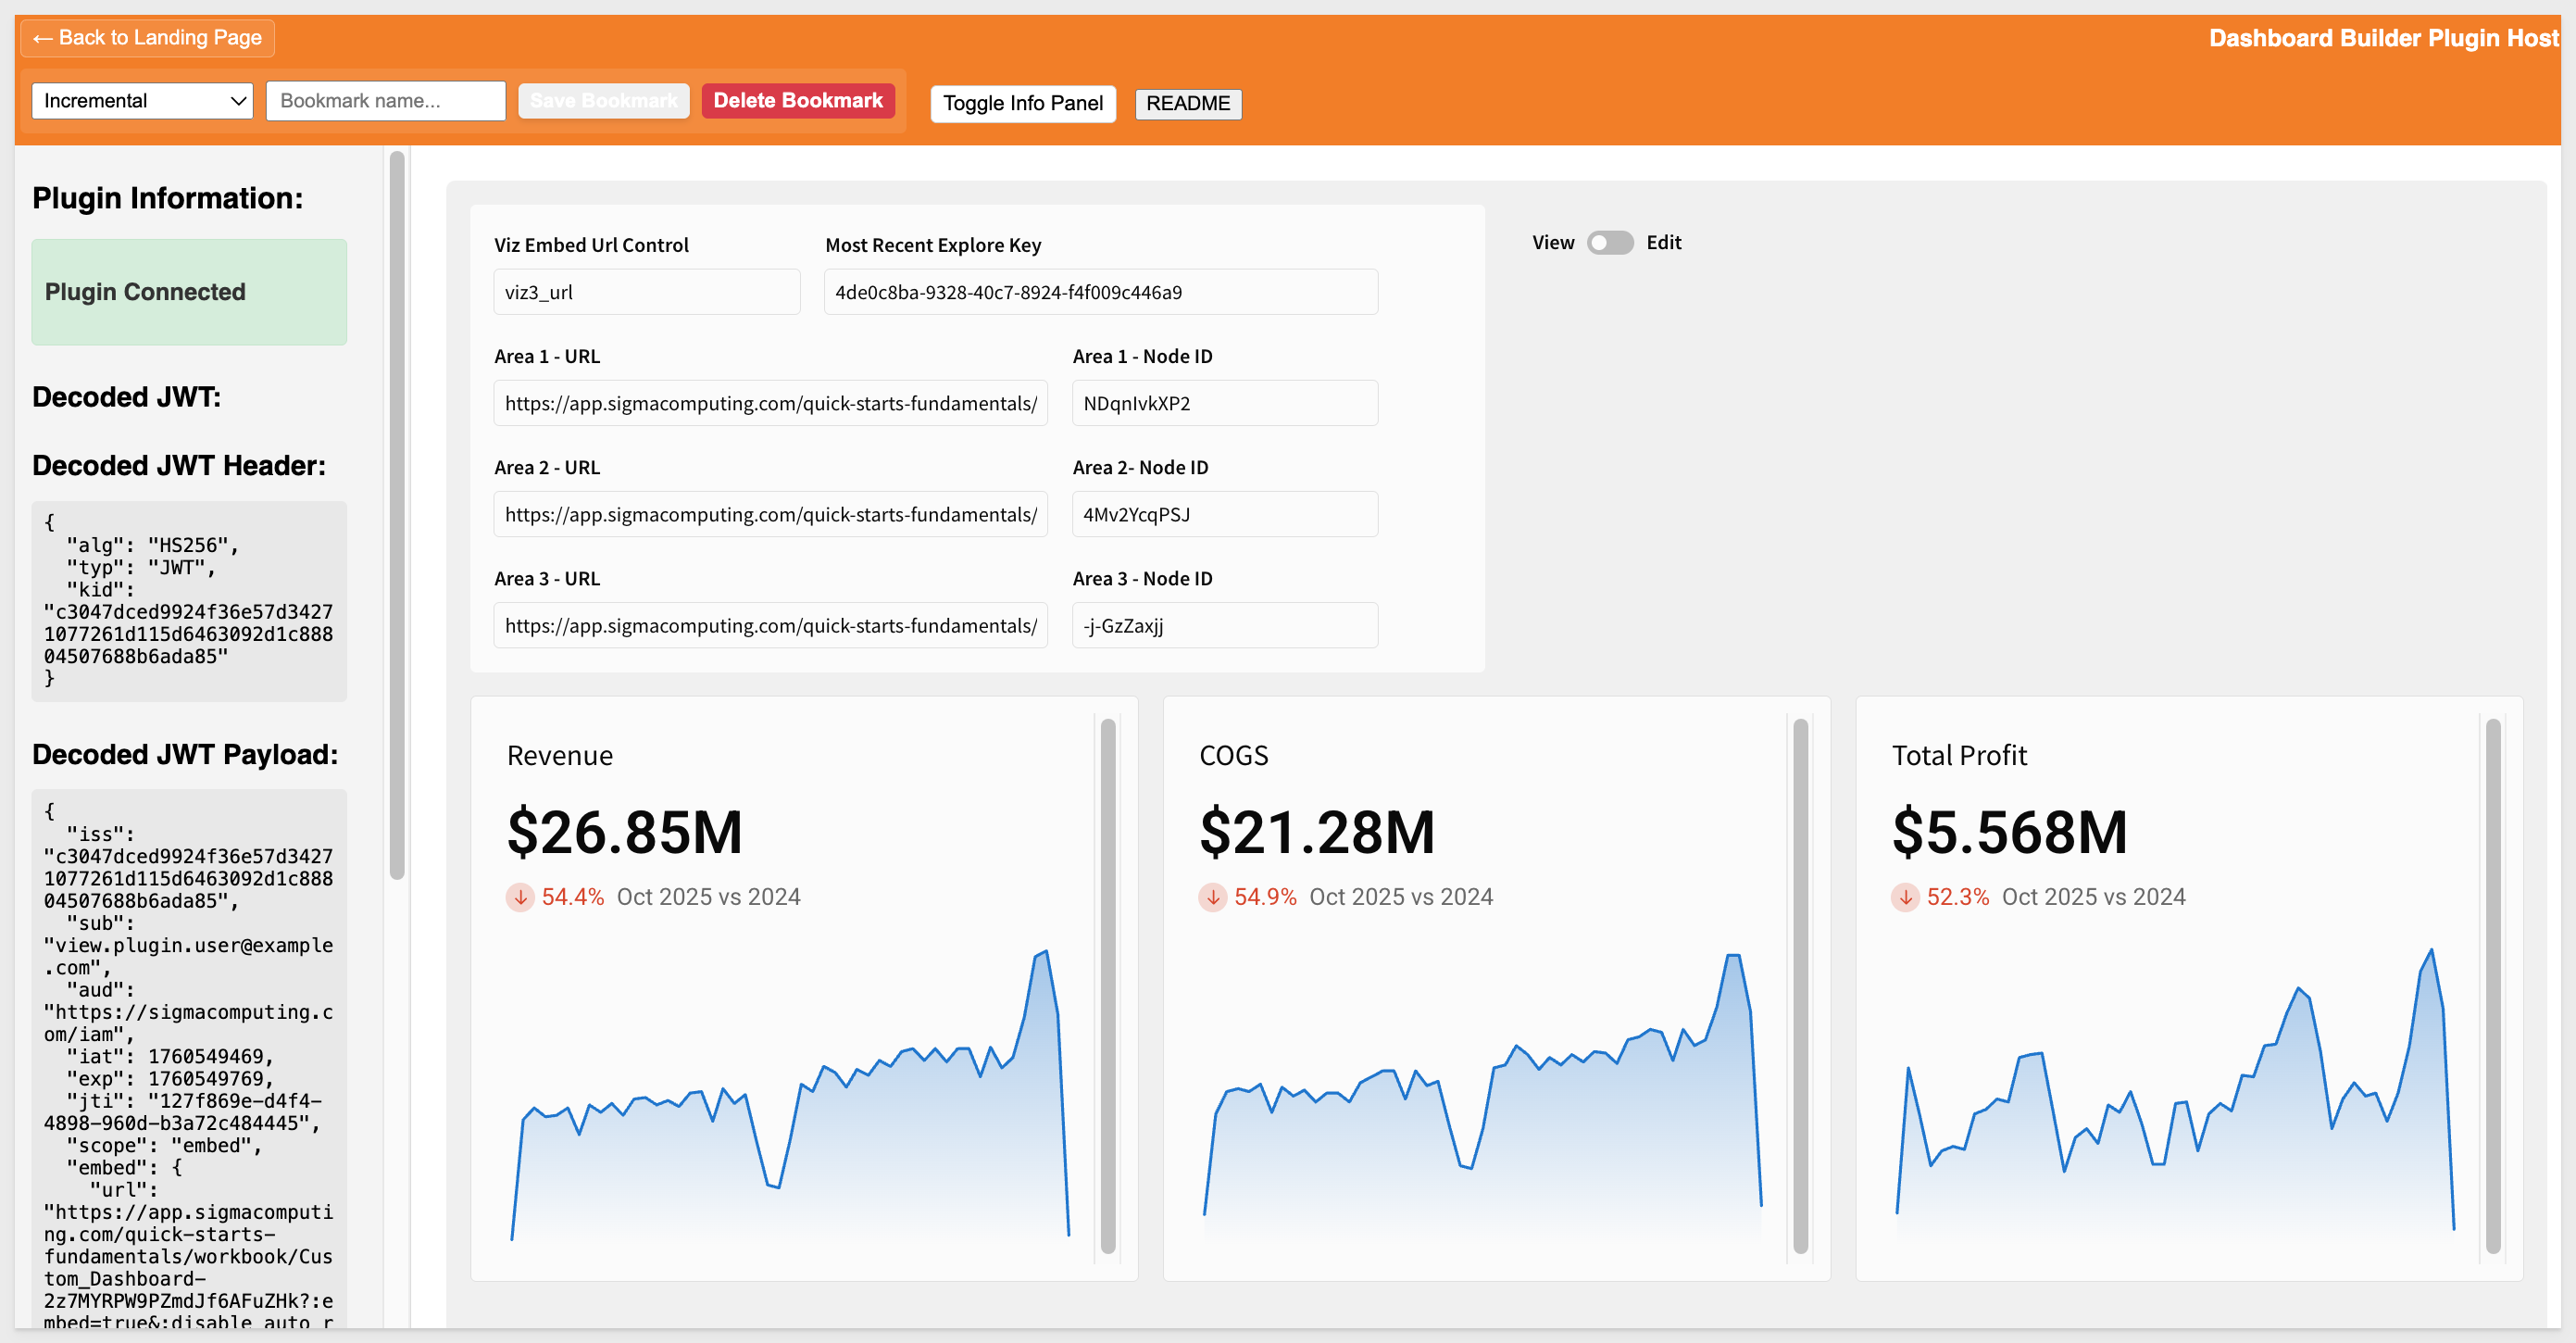Click Total Profit decrease arrow icon
The width and height of the screenshot is (2576, 1343).
(x=1905, y=897)
